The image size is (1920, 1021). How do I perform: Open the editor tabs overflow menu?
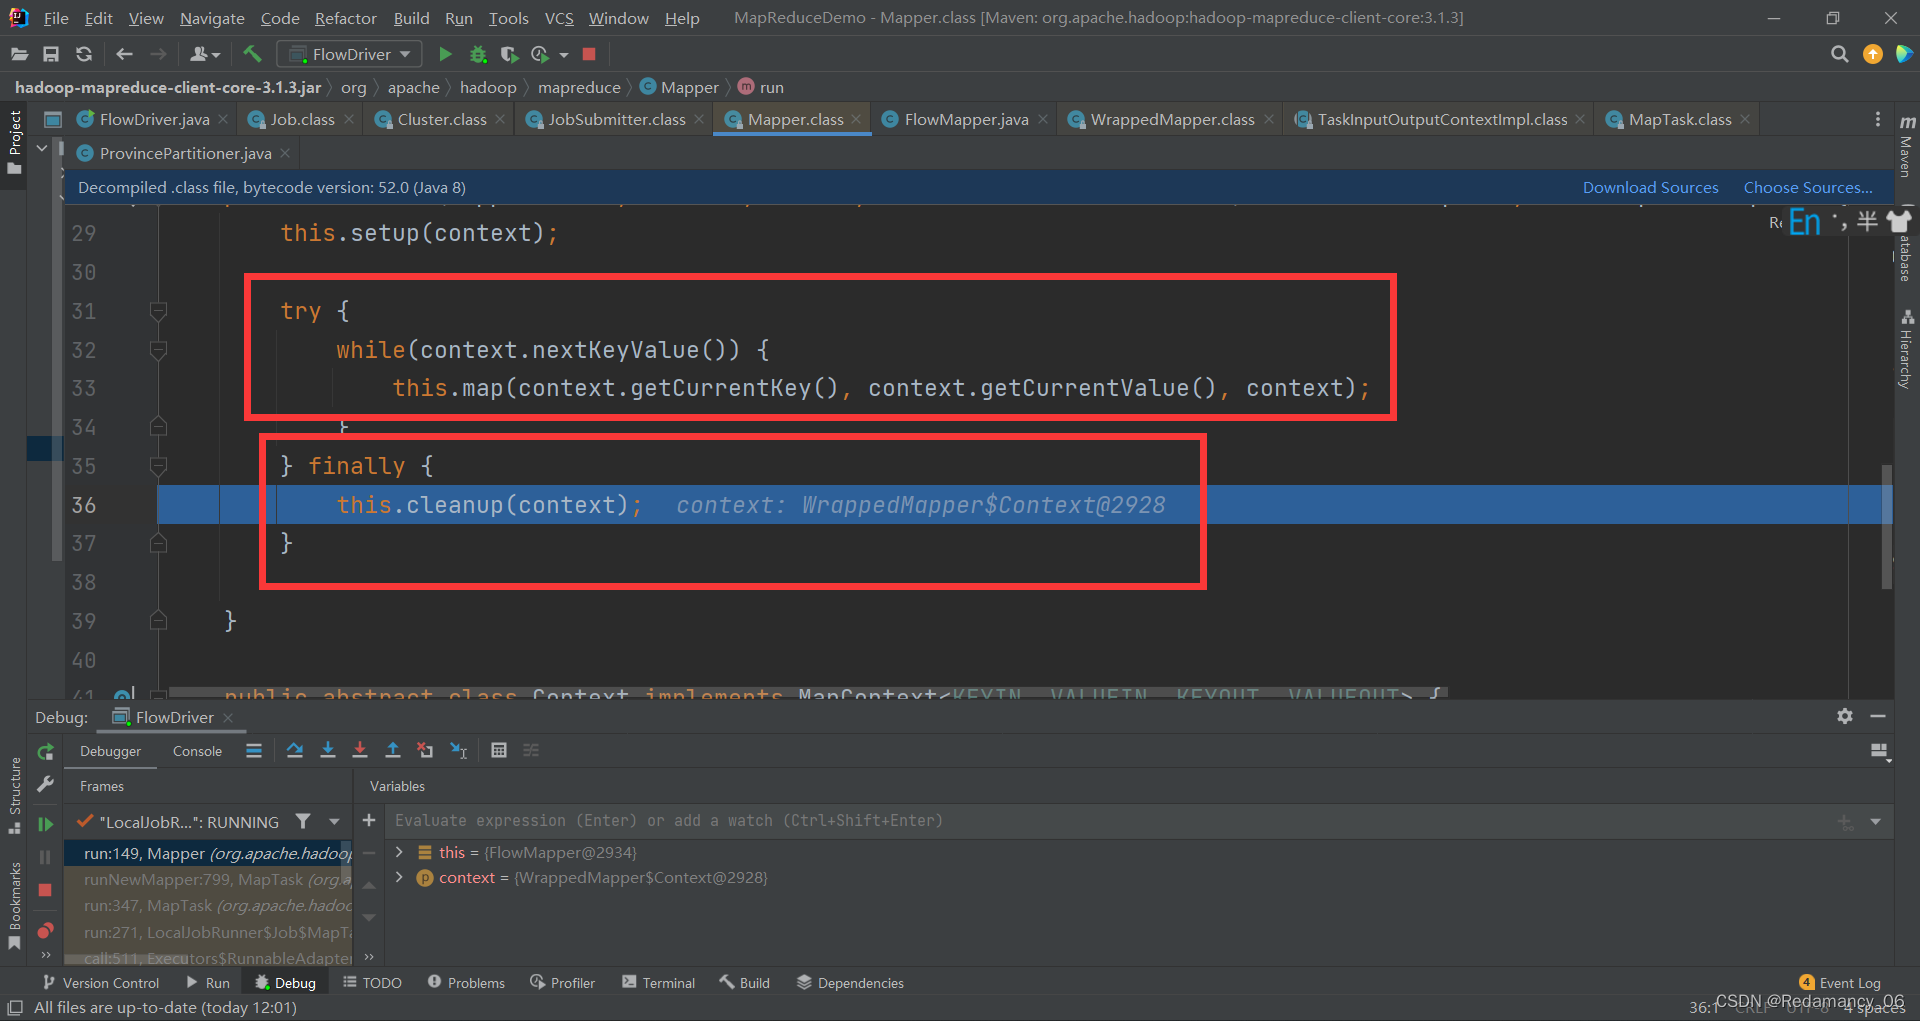tap(1877, 119)
